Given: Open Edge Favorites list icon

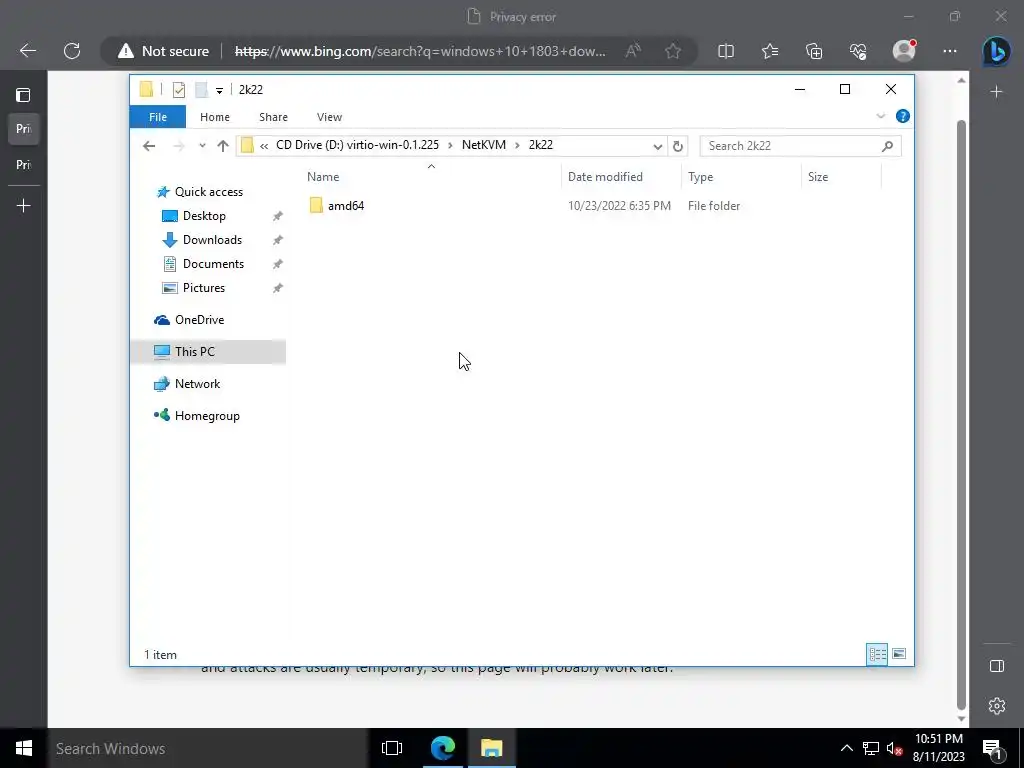Looking at the screenshot, I should [770, 51].
